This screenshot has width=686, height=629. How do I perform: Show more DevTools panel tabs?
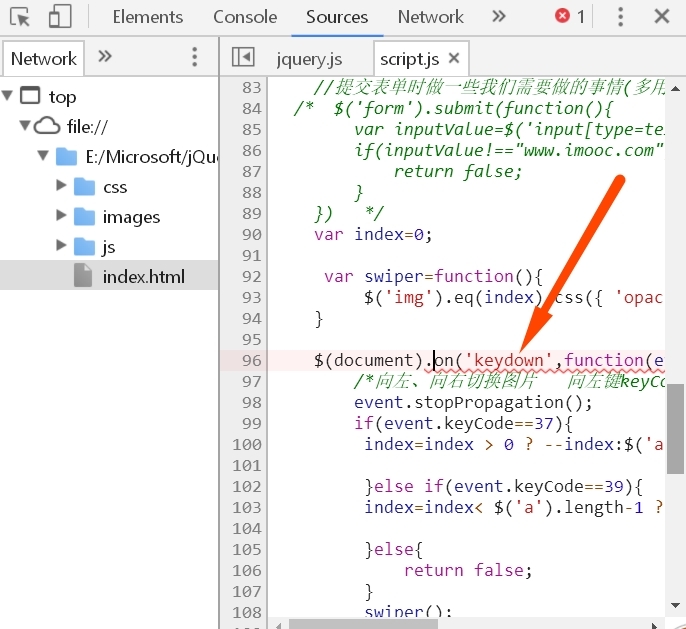pyautogui.click(x=499, y=17)
